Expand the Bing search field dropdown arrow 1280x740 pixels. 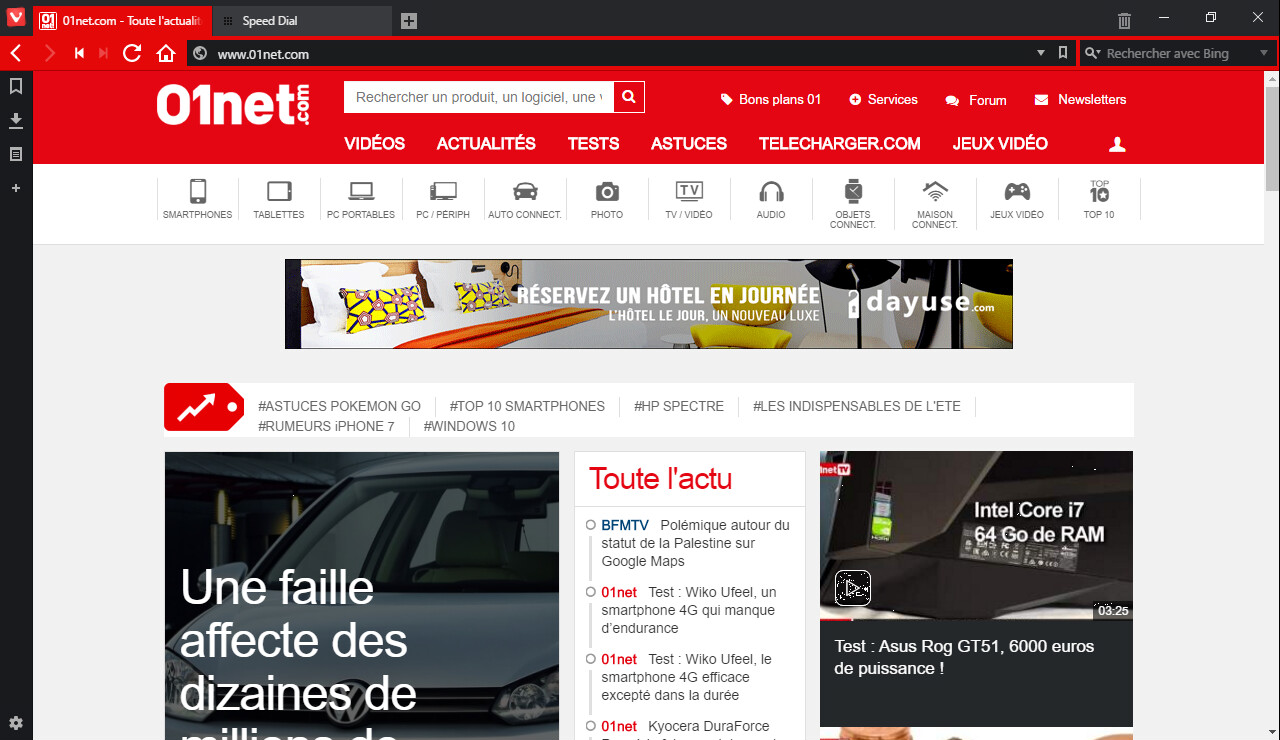(1263, 54)
